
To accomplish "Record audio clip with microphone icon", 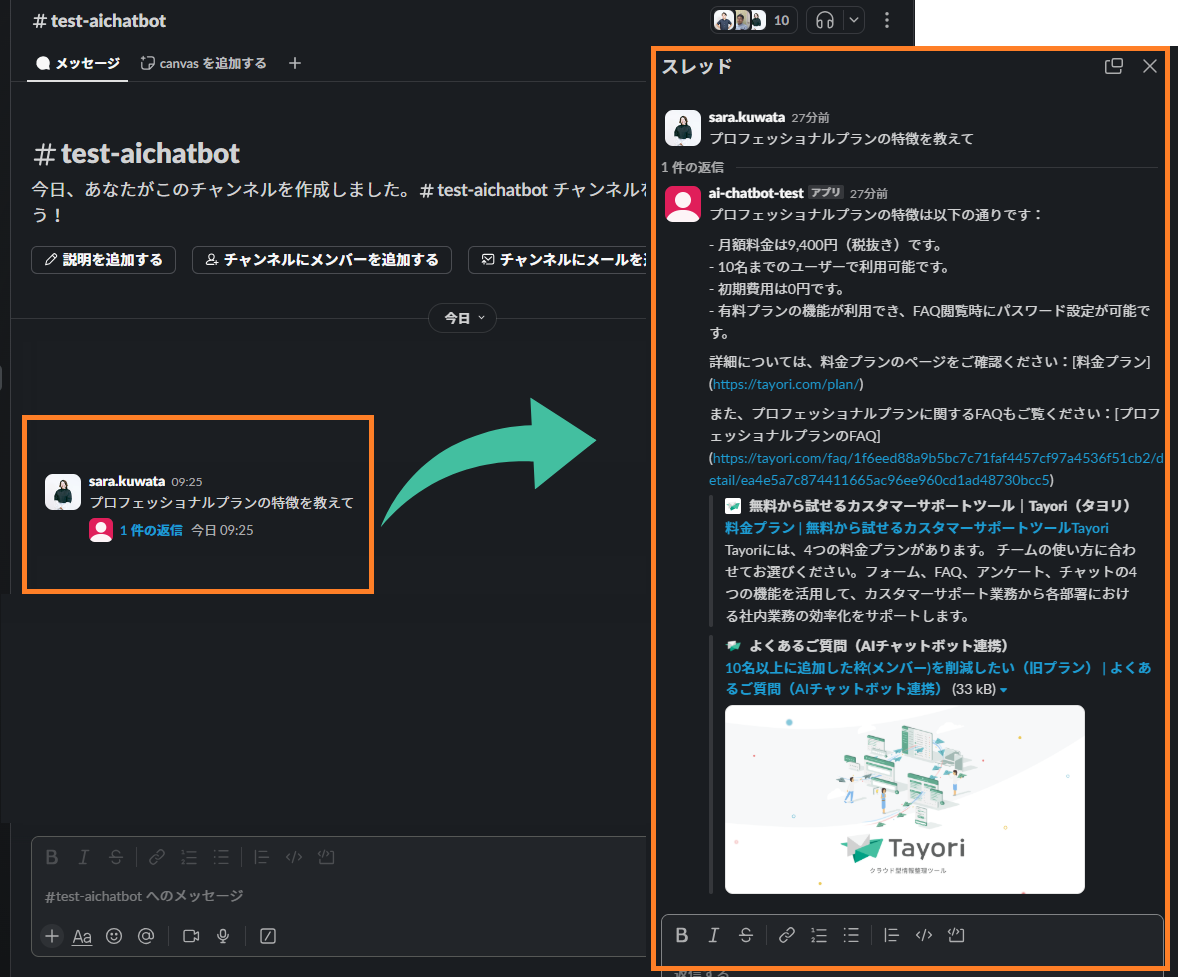I will point(224,936).
